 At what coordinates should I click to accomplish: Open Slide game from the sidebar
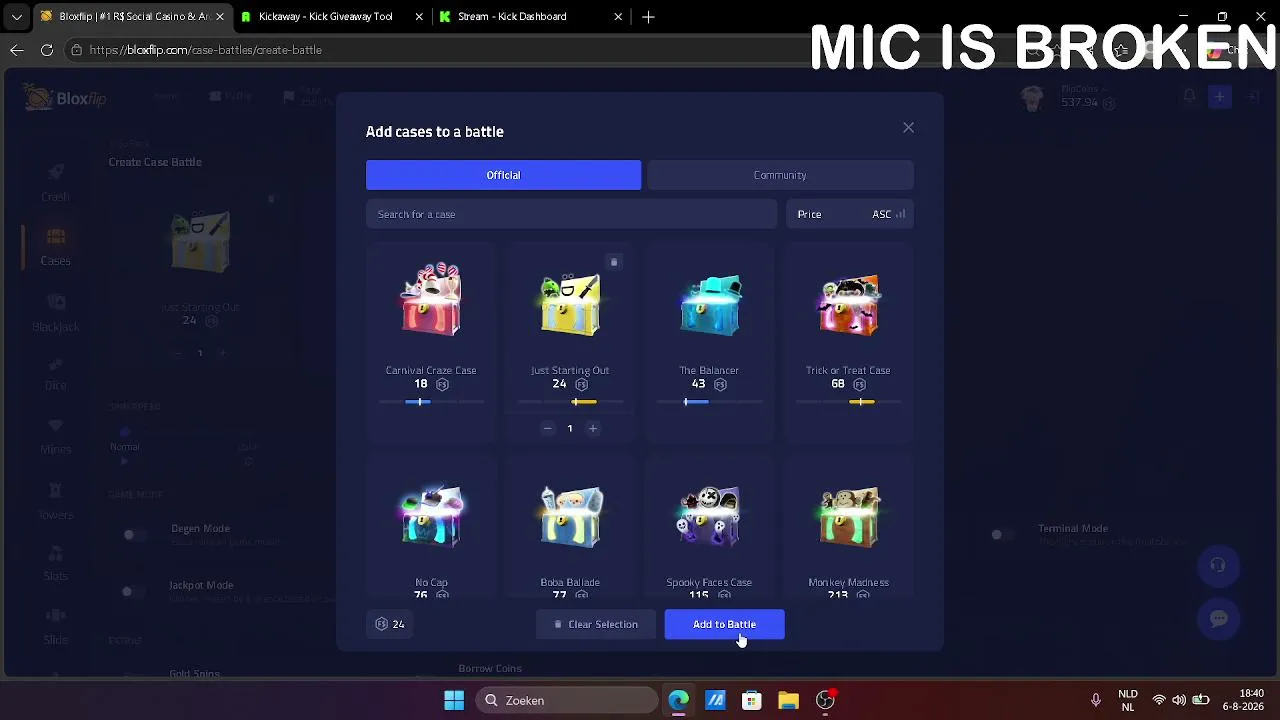pos(56,627)
